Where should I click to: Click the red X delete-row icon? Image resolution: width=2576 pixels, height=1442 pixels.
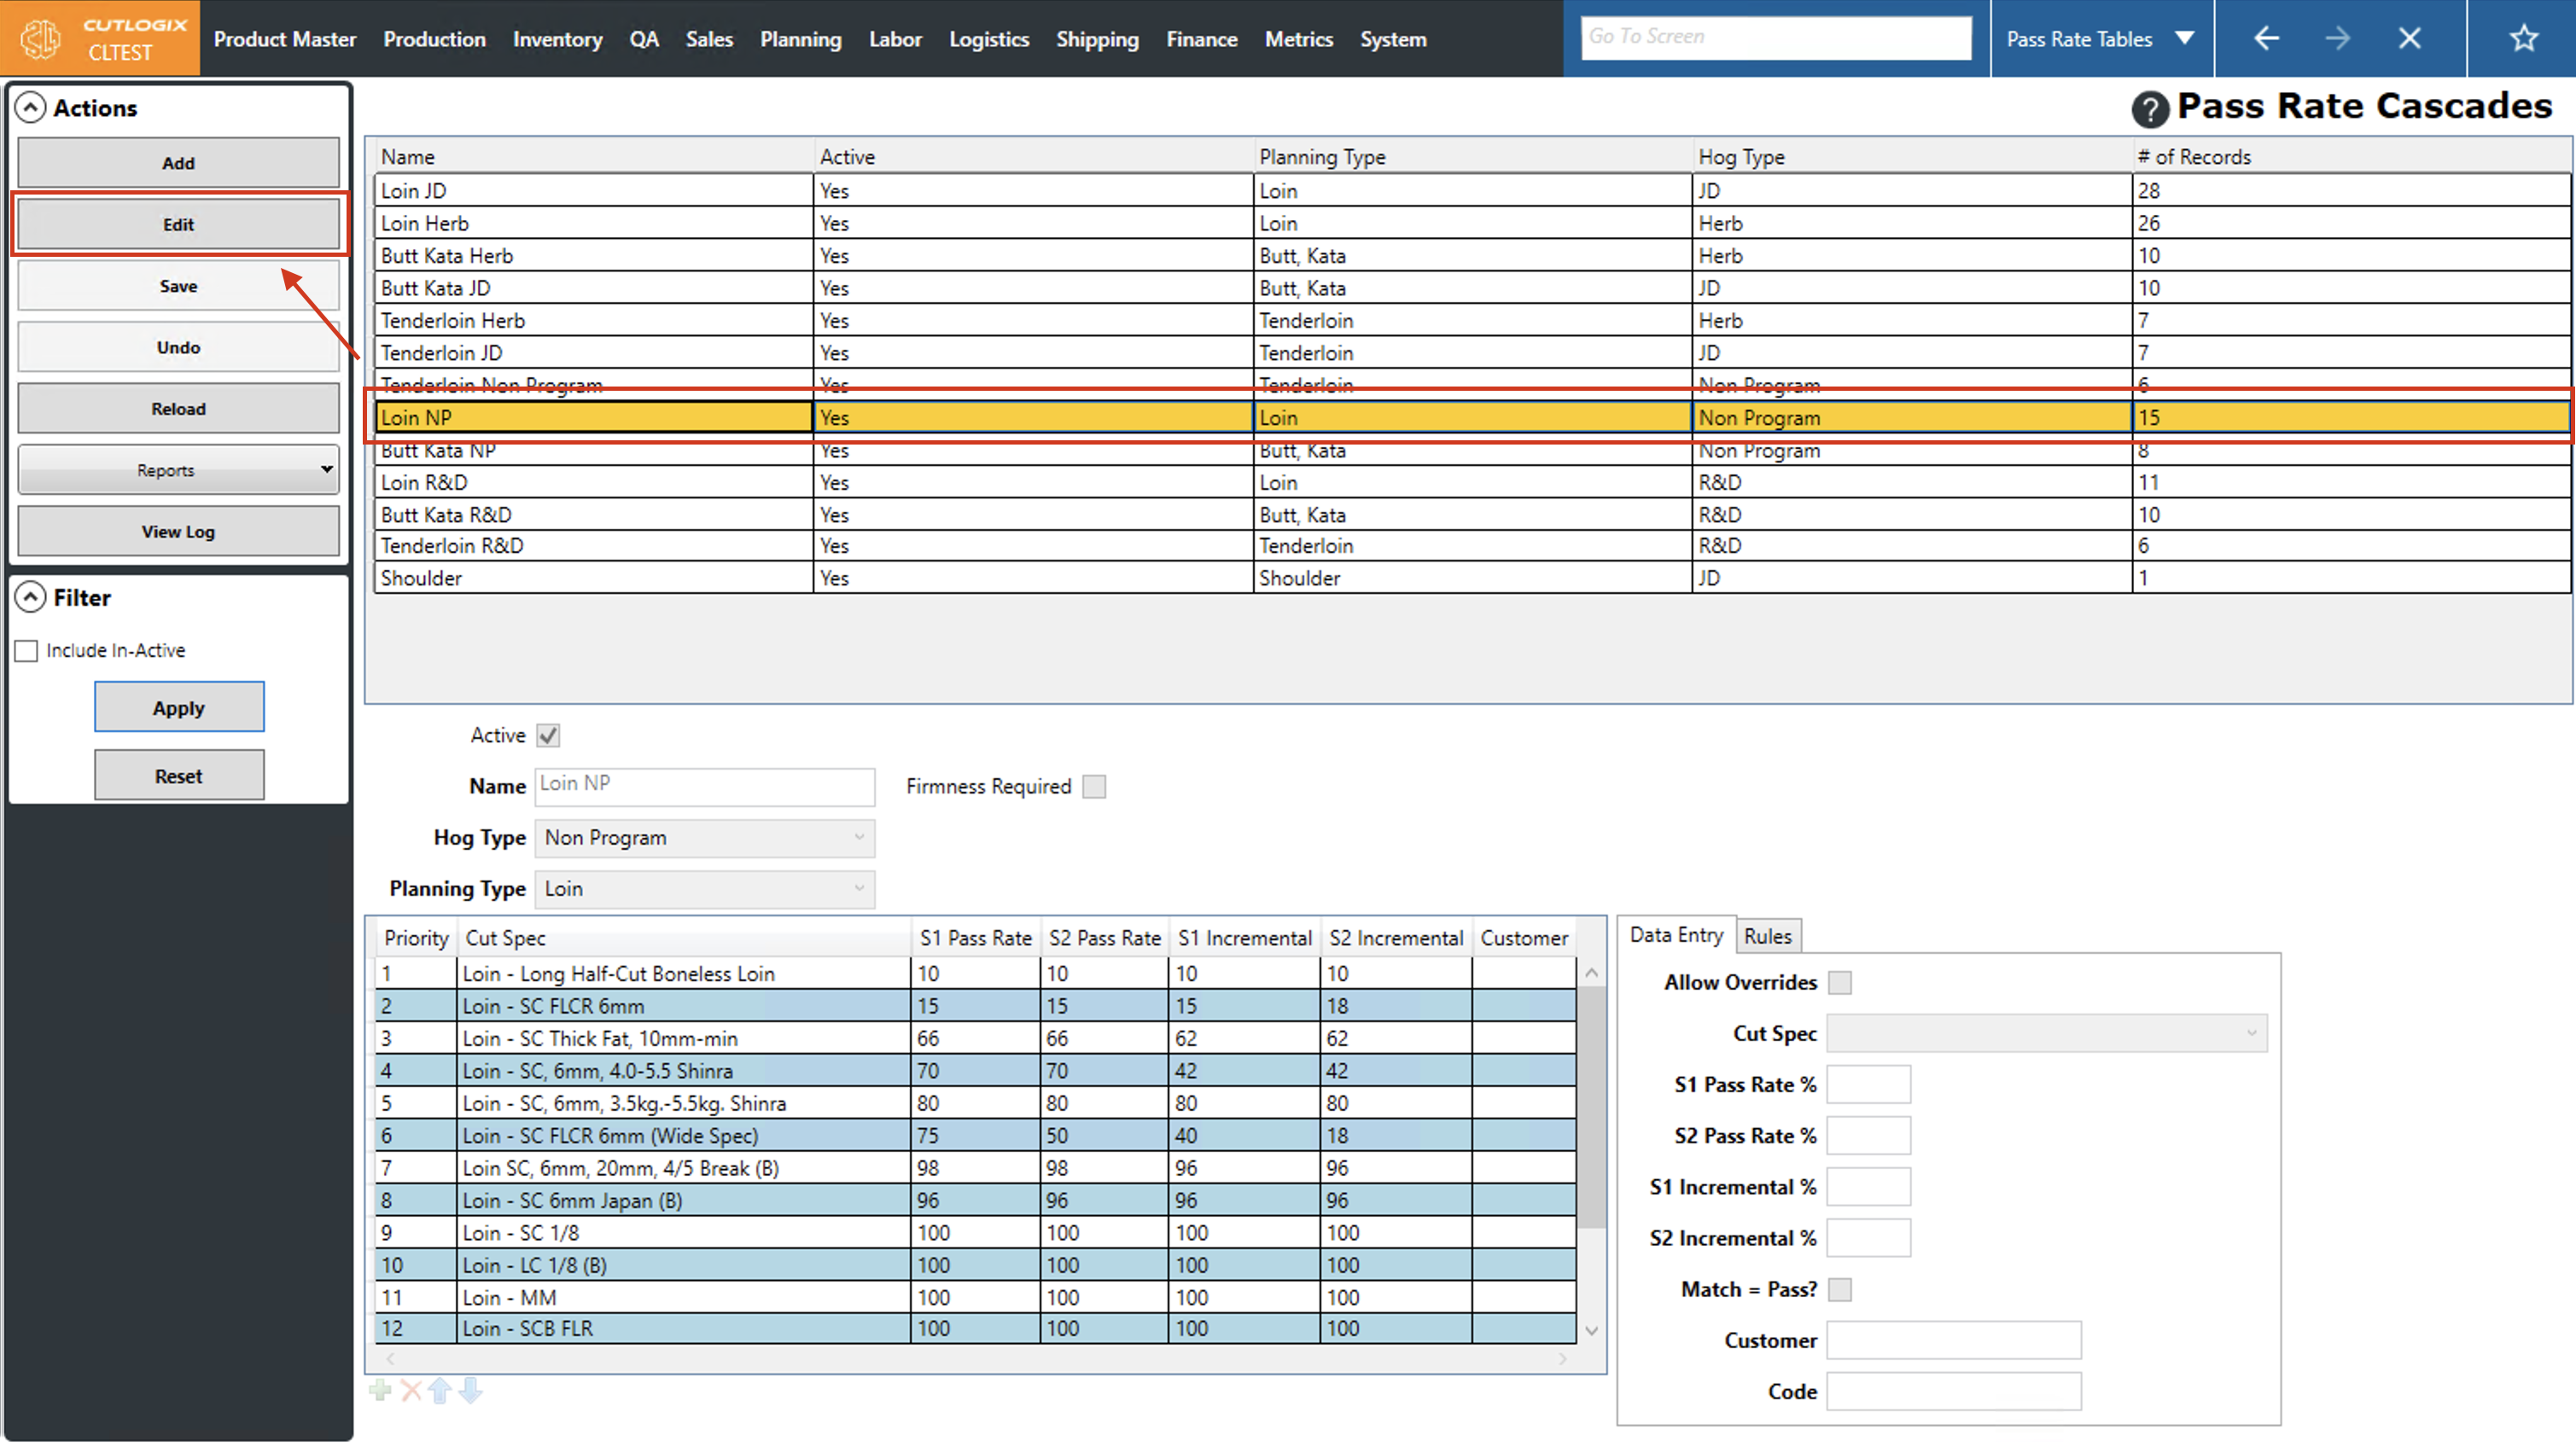tap(411, 1389)
